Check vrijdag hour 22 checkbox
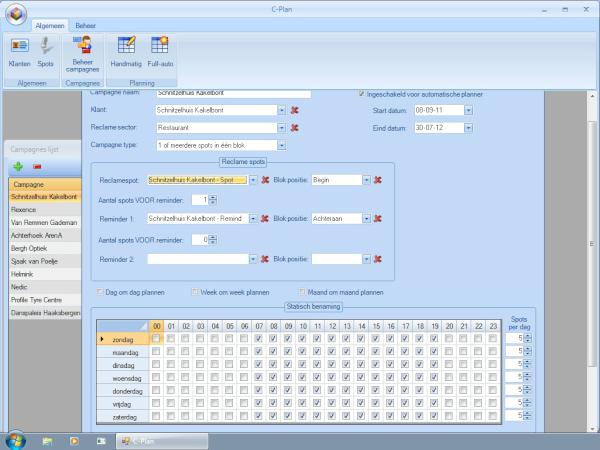 478,403
